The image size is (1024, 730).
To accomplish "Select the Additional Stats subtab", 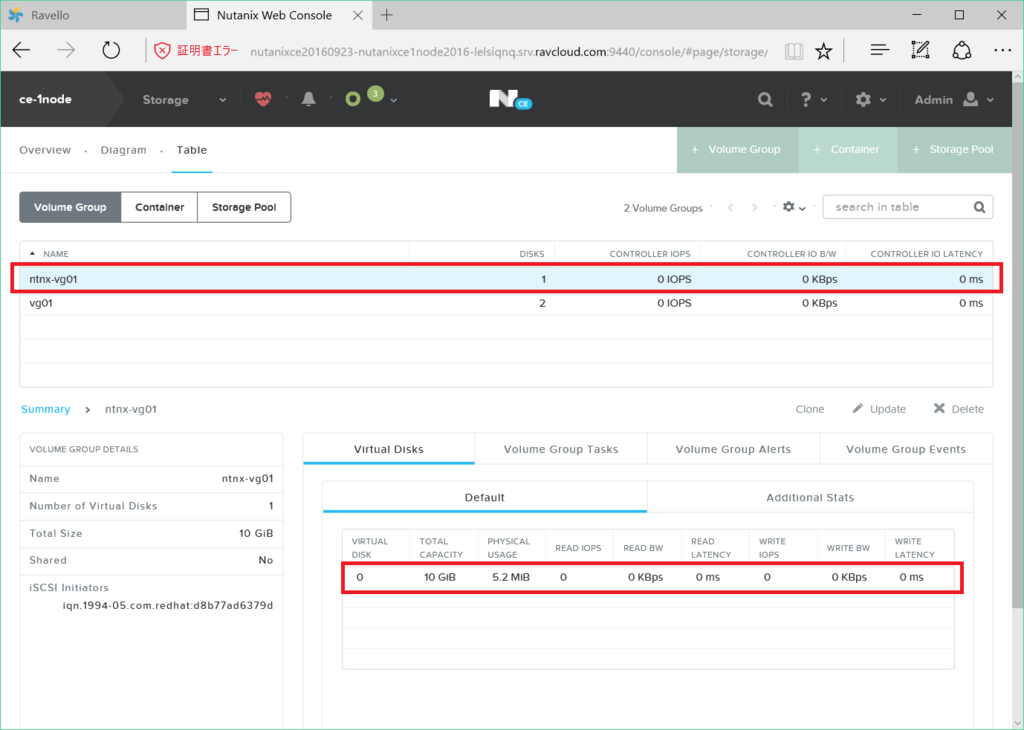I will pyautogui.click(x=810, y=498).
